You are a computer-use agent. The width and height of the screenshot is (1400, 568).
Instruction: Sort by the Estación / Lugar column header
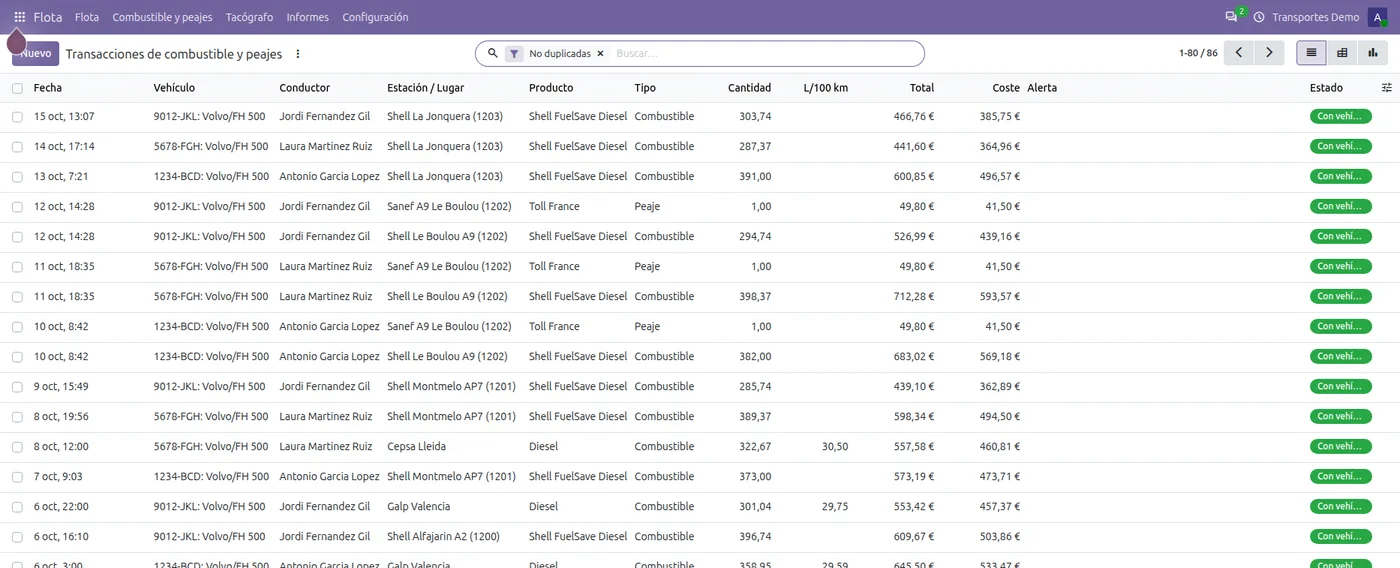click(425, 88)
